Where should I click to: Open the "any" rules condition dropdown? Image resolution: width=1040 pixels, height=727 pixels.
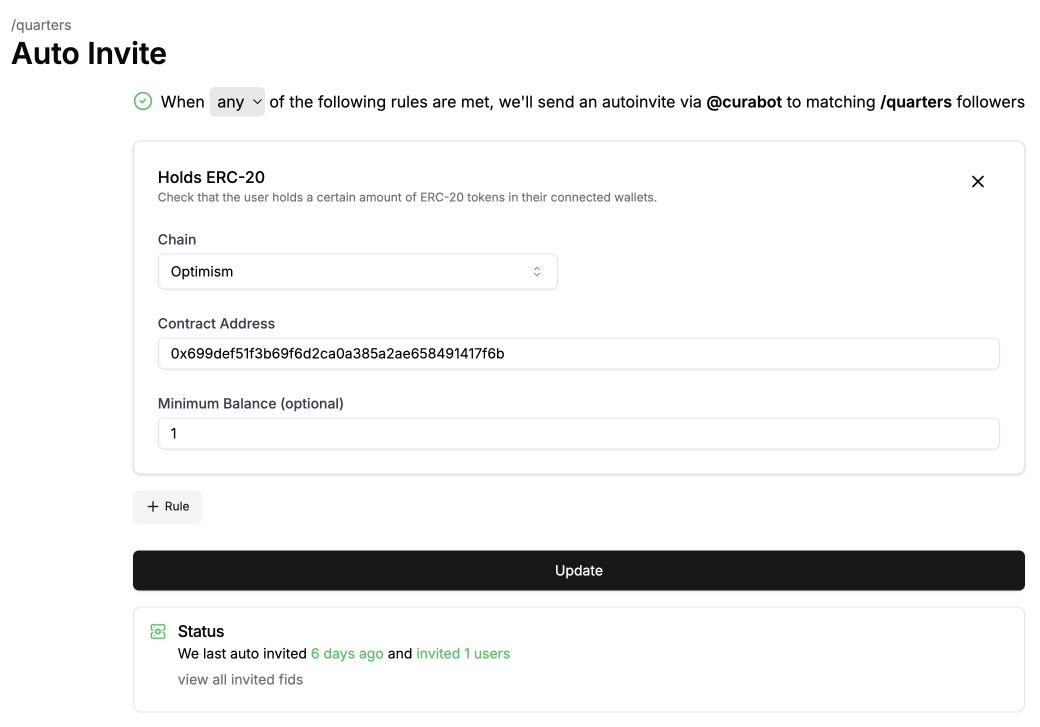(x=236, y=102)
